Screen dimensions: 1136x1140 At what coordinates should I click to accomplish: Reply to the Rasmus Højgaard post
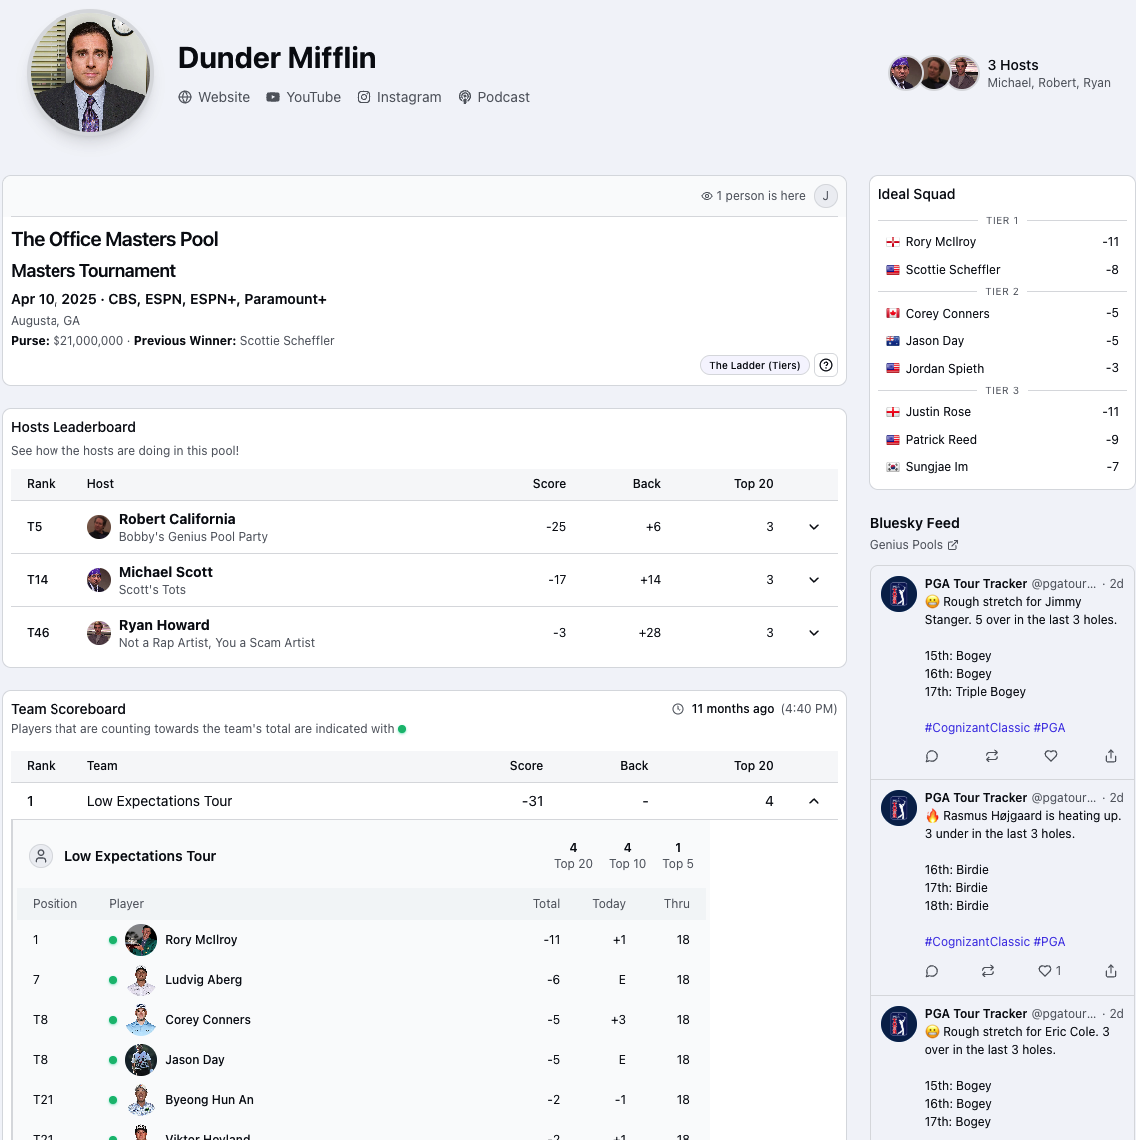point(932,971)
